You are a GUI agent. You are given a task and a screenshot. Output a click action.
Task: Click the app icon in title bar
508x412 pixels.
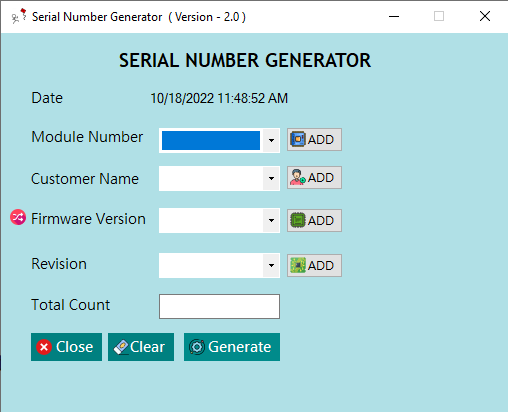[19, 16]
